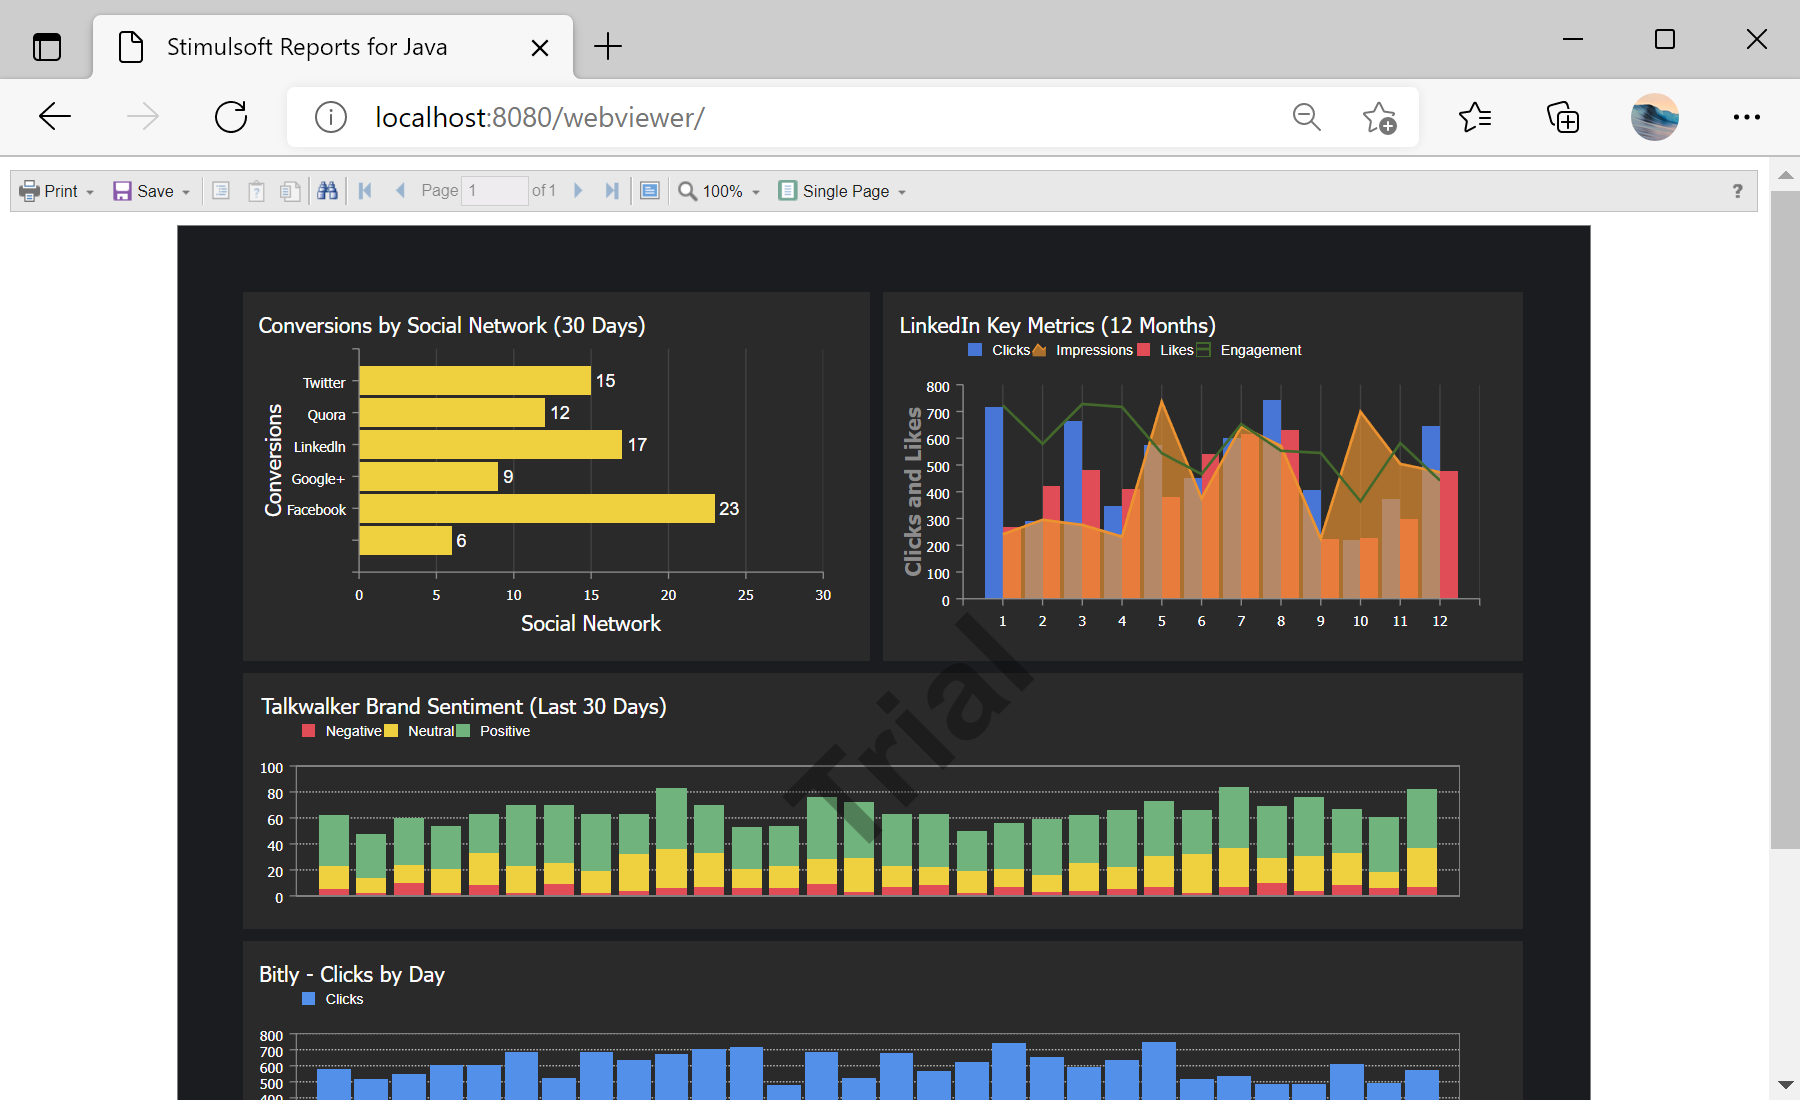Click the scrollbar up arrow
This screenshot has height=1100, width=1800.
click(1785, 175)
